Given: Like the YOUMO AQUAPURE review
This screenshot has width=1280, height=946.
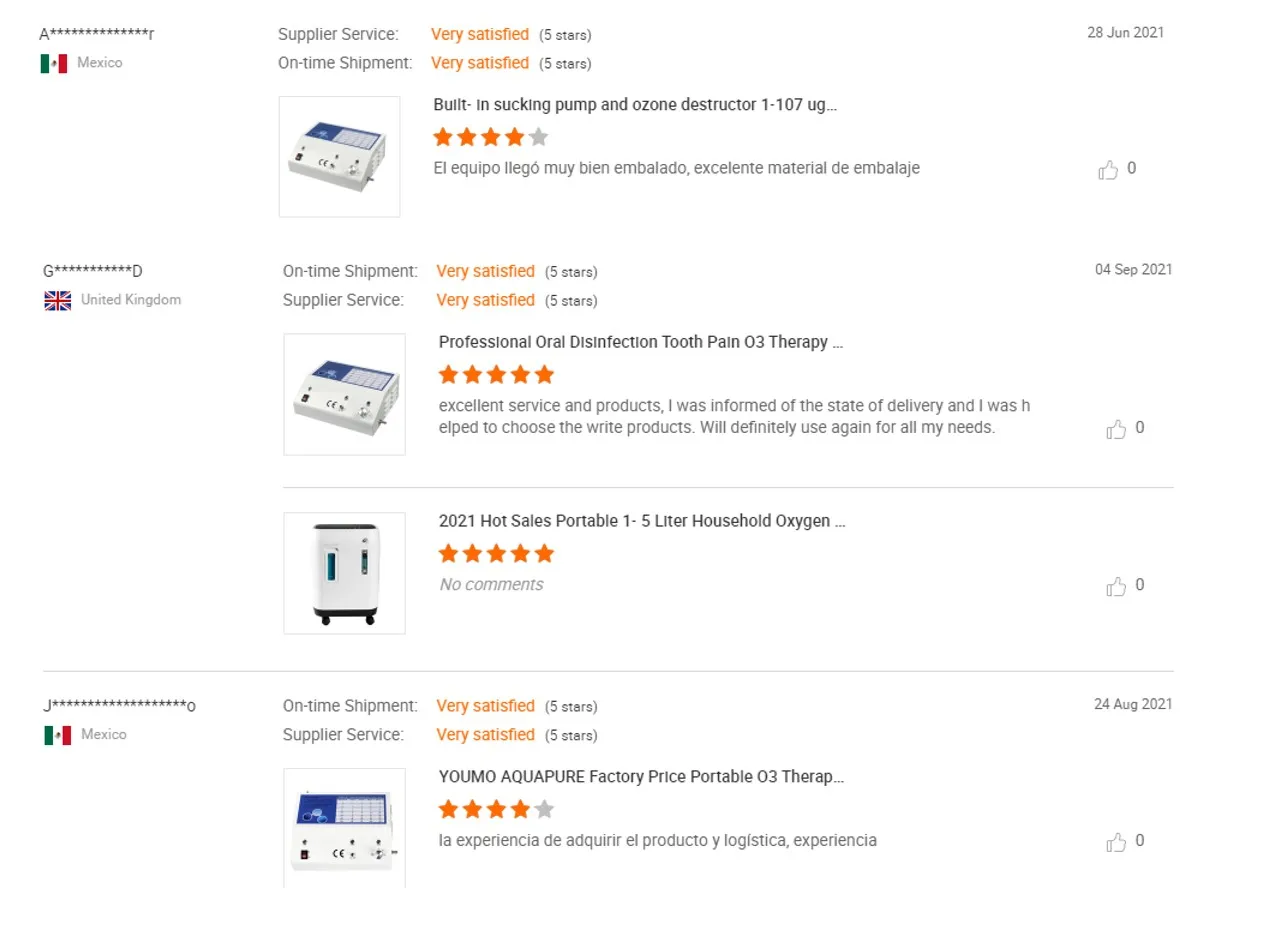Looking at the screenshot, I should click(x=1116, y=842).
